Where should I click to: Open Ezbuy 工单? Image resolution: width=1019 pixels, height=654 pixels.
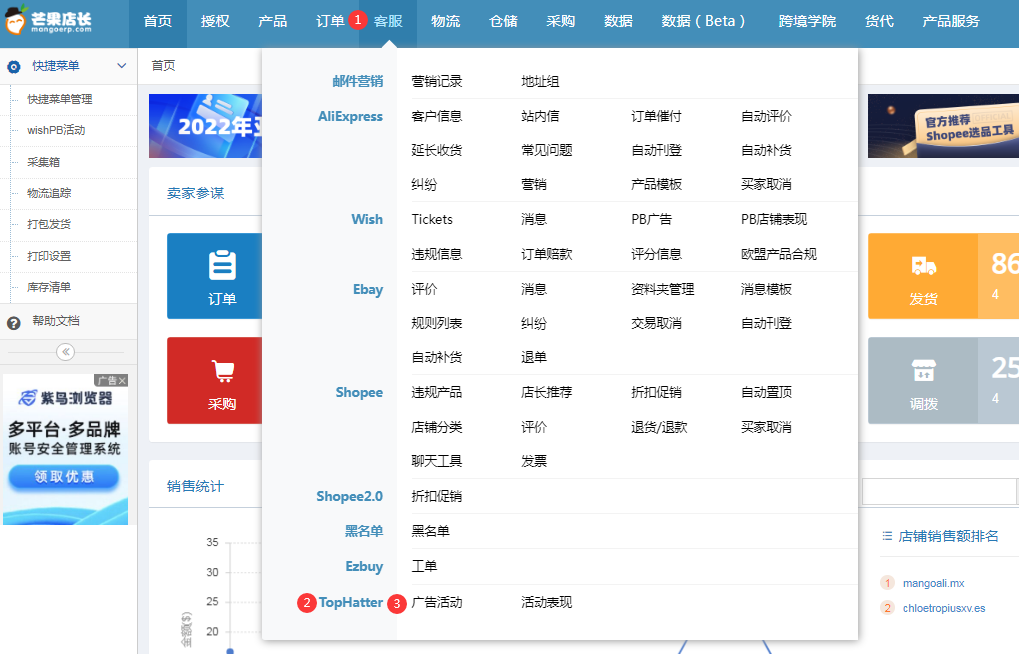424,566
